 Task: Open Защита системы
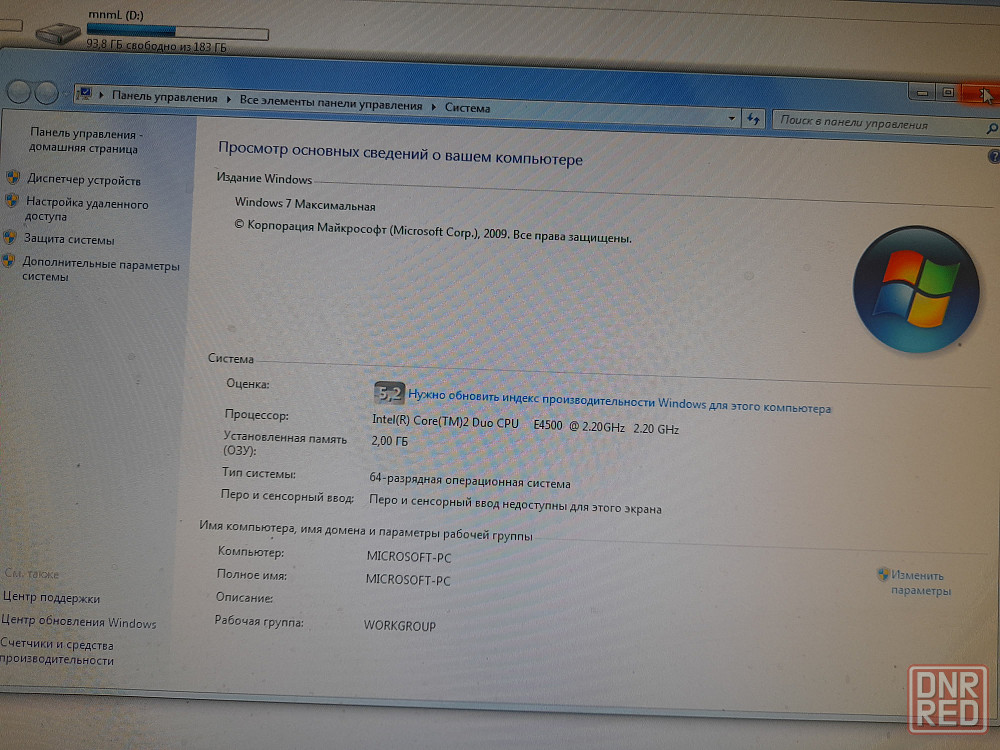pyautogui.click(x=69, y=240)
